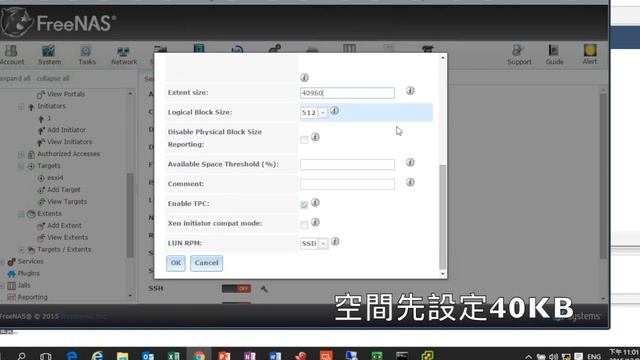Click the dialog vertical scrollbar thumb
This screenshot has width=640, height=360.
[x=442, y=217]
